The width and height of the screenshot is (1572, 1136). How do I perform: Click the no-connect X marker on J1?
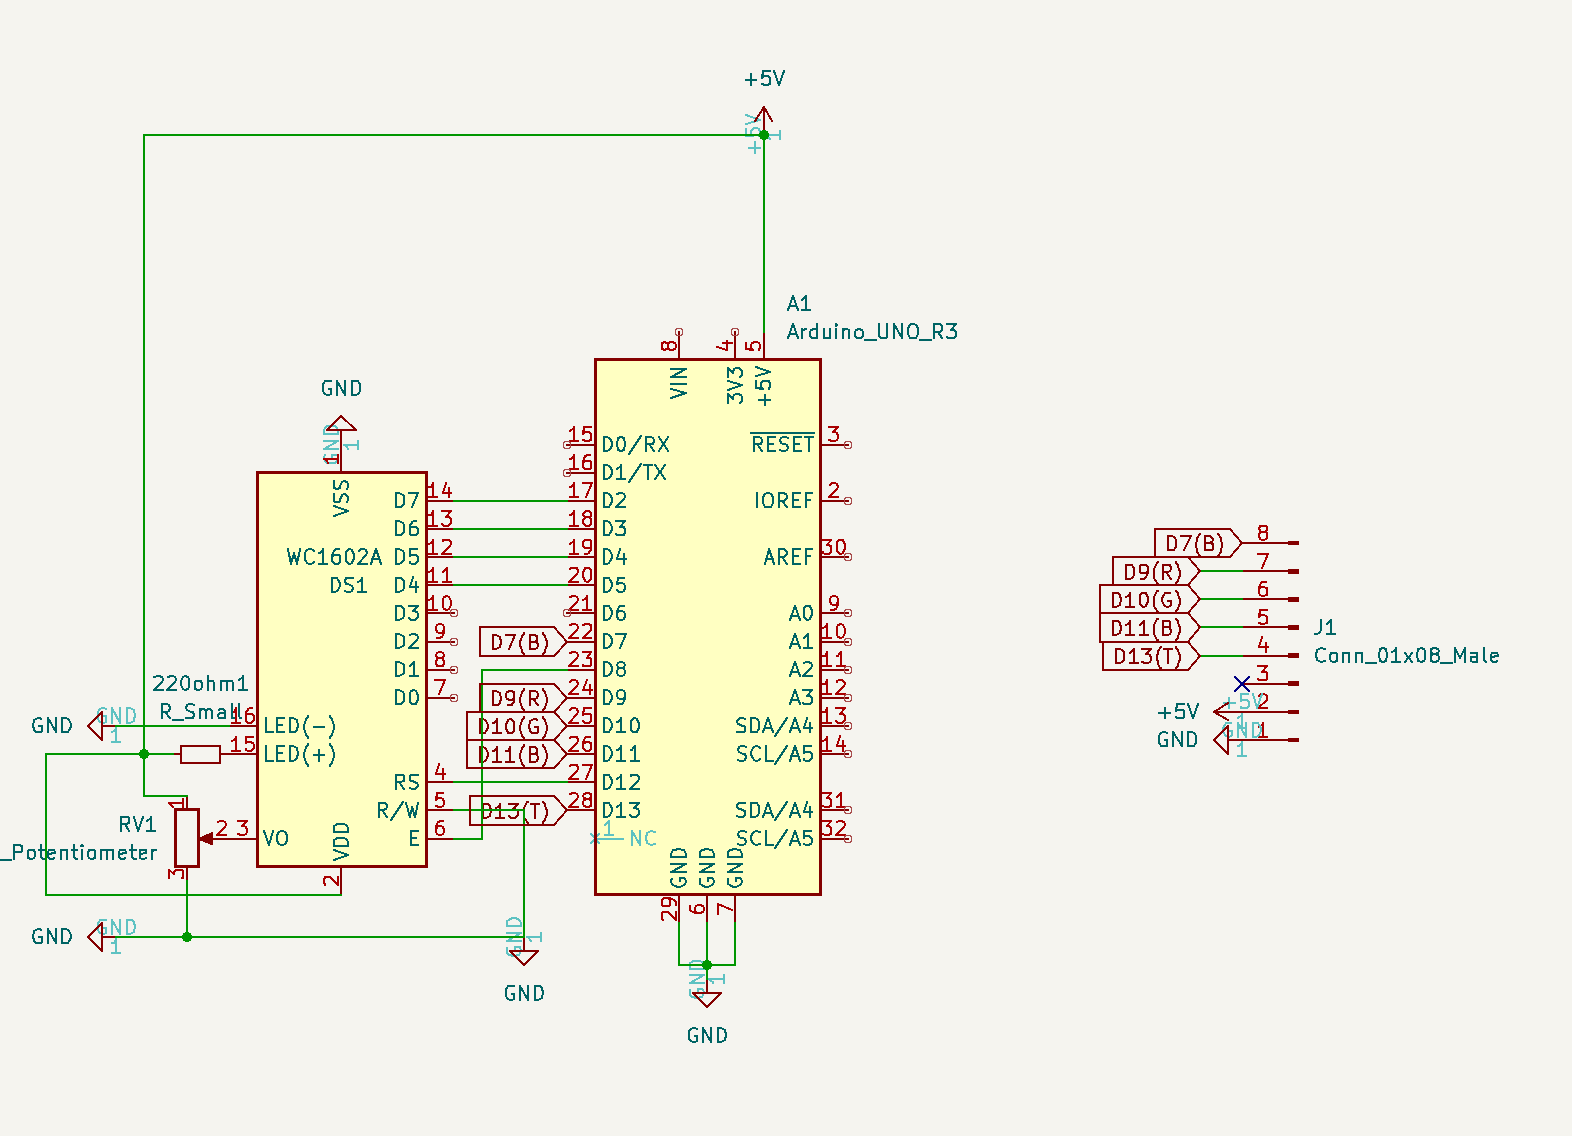click(1242, 684)
